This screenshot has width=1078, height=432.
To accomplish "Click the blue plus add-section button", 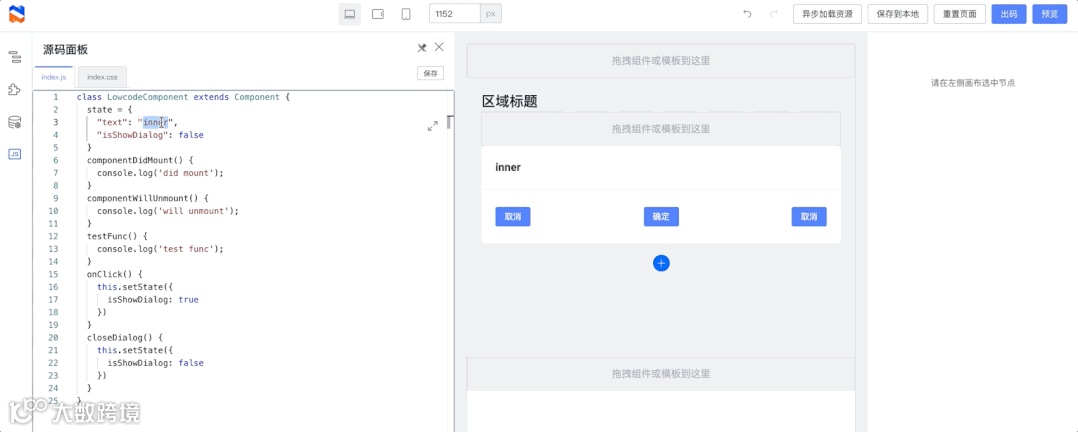I will (661, 263).
